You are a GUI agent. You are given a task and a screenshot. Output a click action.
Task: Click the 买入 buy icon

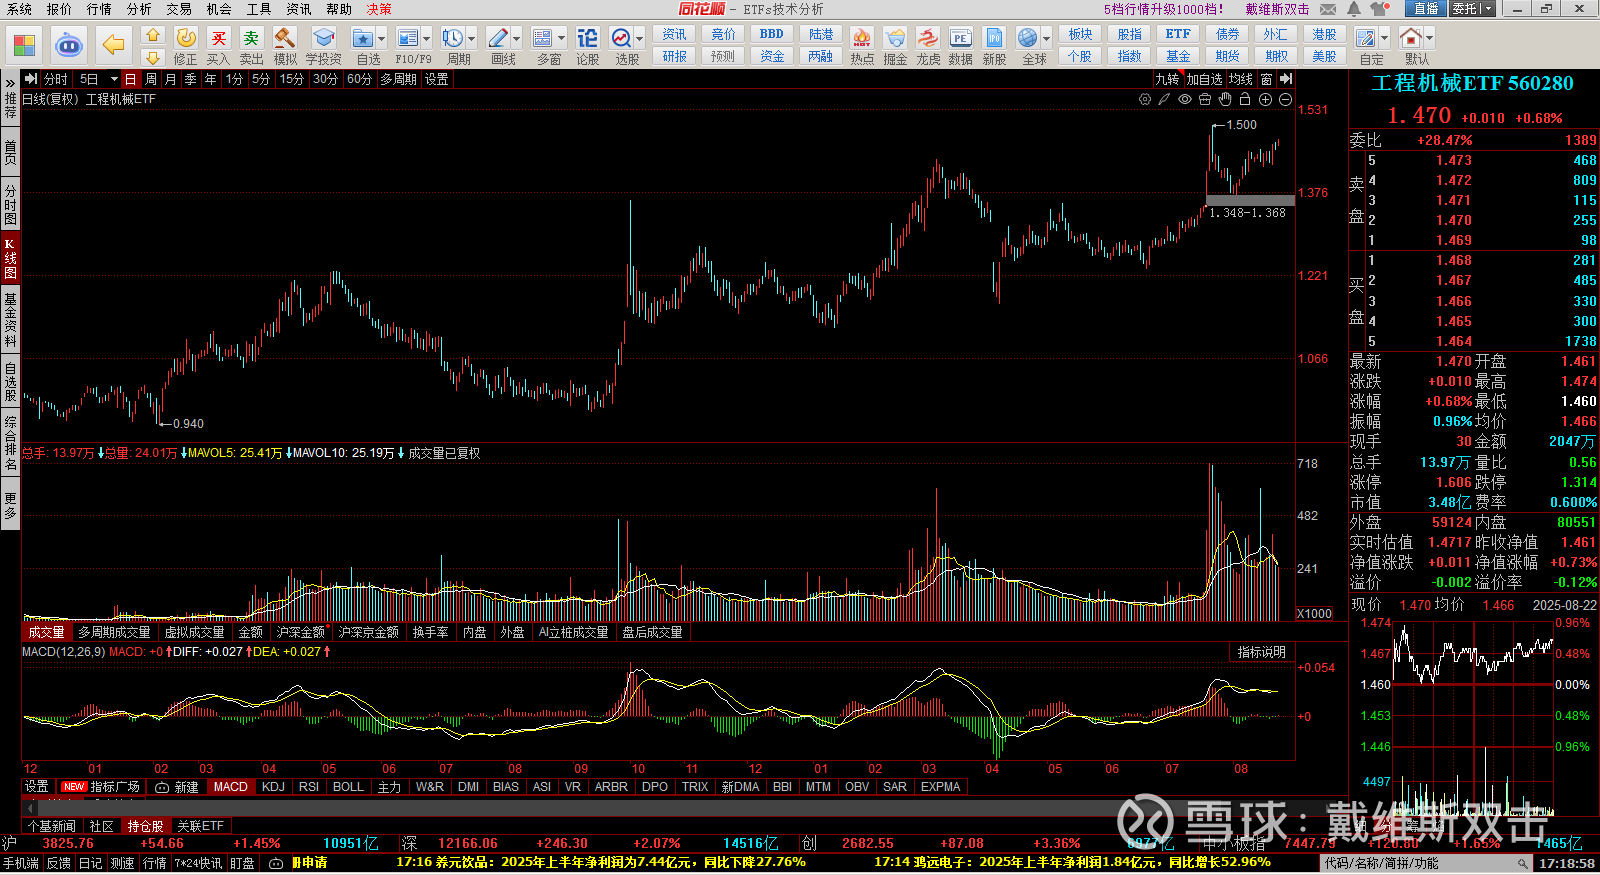[218, 46]
